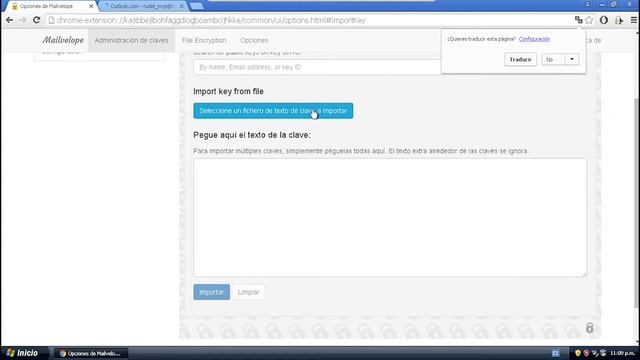Open the Configuración link in translate popup
The image size is (640, 360).
pos(534,39)
